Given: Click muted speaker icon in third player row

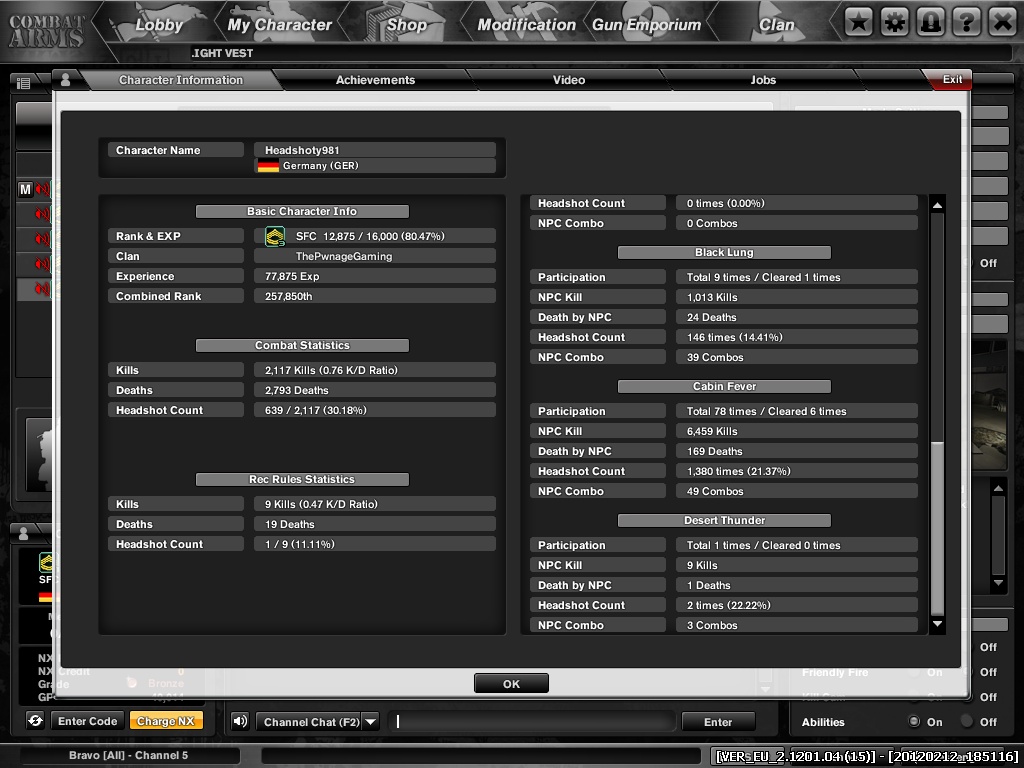Looking at the screenshot, I should 42,238.
